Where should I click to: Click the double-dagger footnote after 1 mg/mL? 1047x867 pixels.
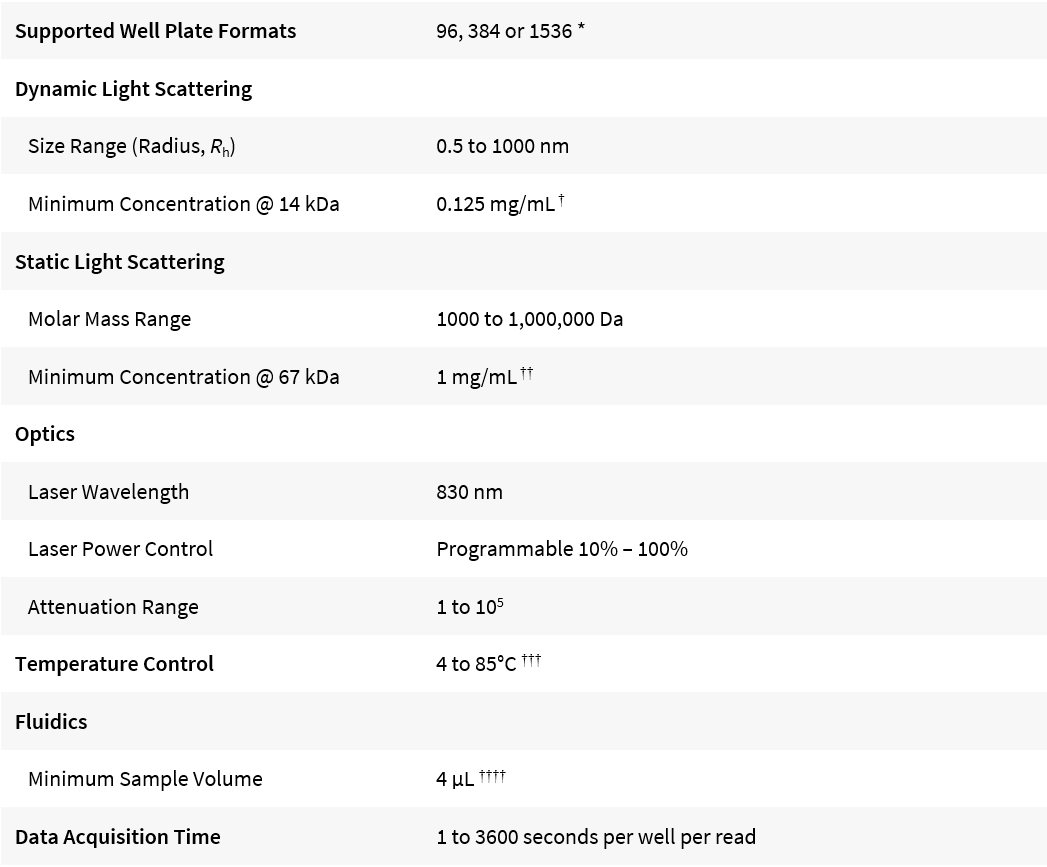526,373
